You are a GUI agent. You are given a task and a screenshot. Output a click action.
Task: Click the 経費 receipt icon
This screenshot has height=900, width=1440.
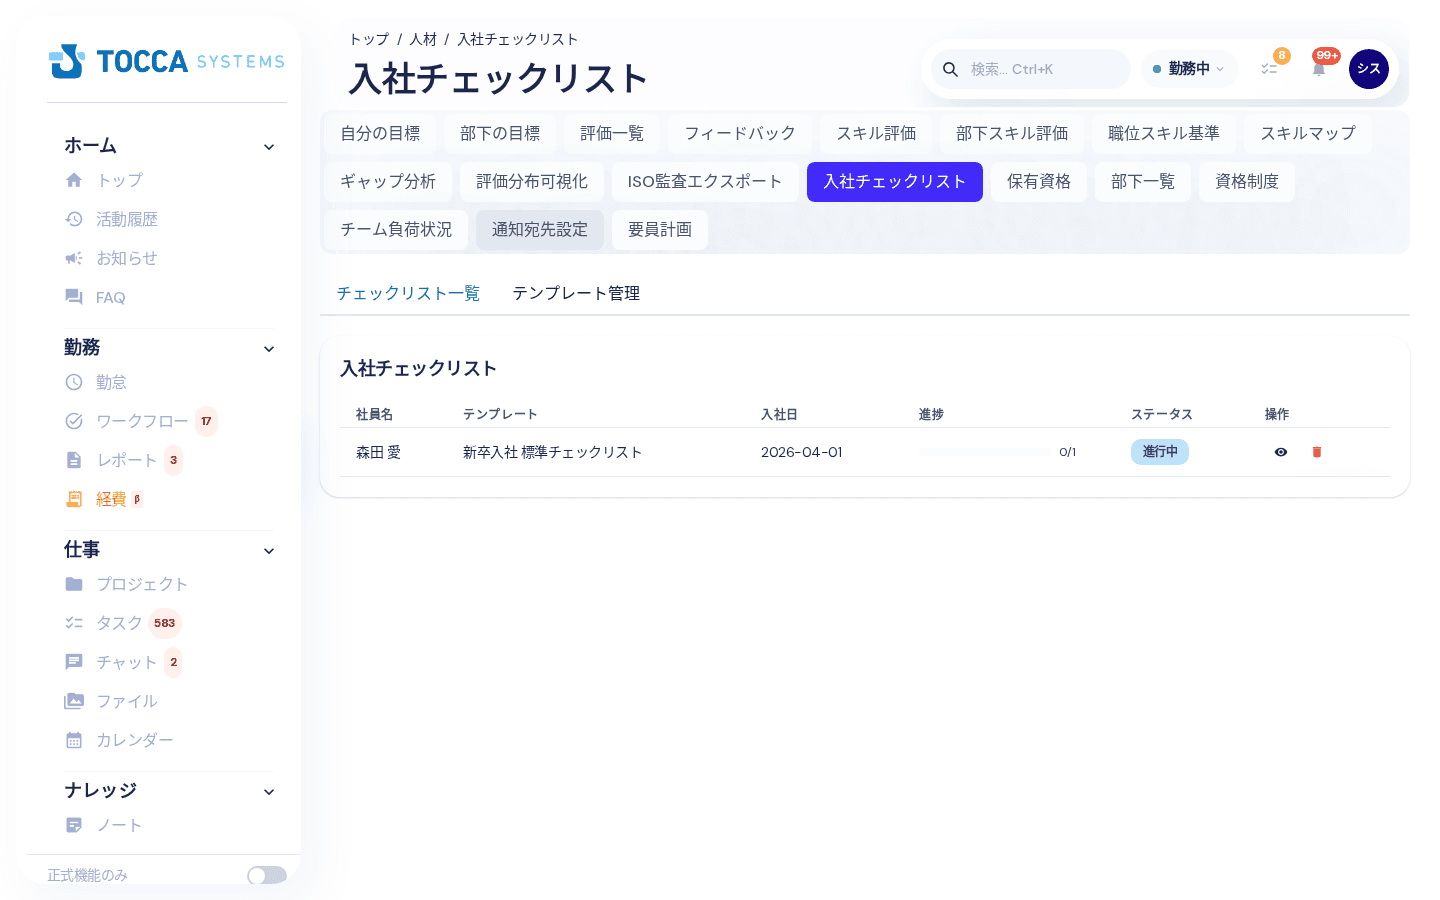coord(74,499)
